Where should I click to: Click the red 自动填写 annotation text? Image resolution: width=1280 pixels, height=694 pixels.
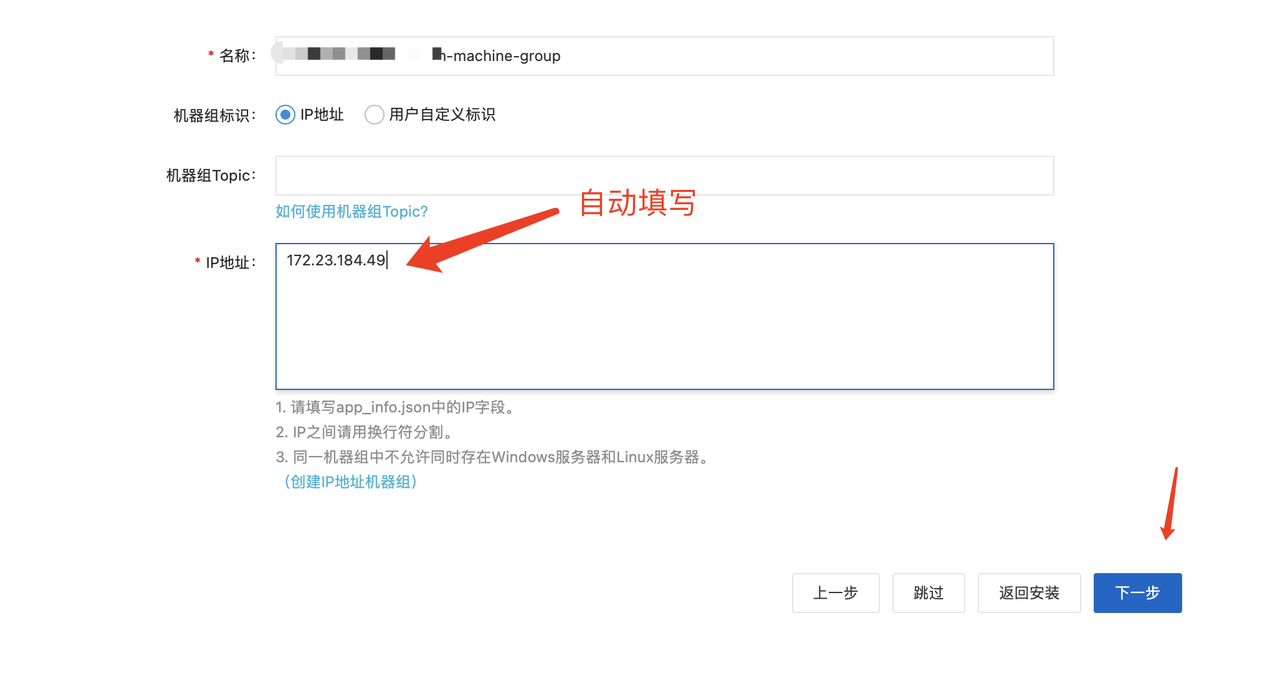[x=637, y=203]
